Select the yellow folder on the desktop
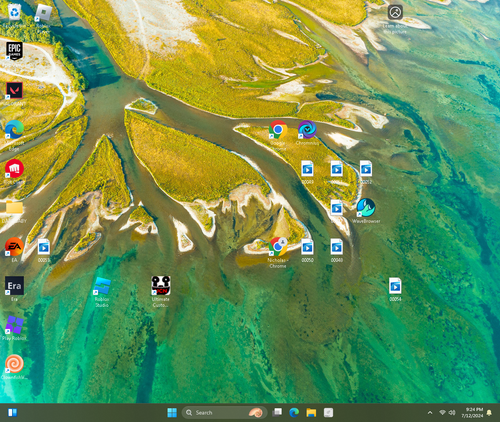Screen dimensions: 500x422 (14, 207)
